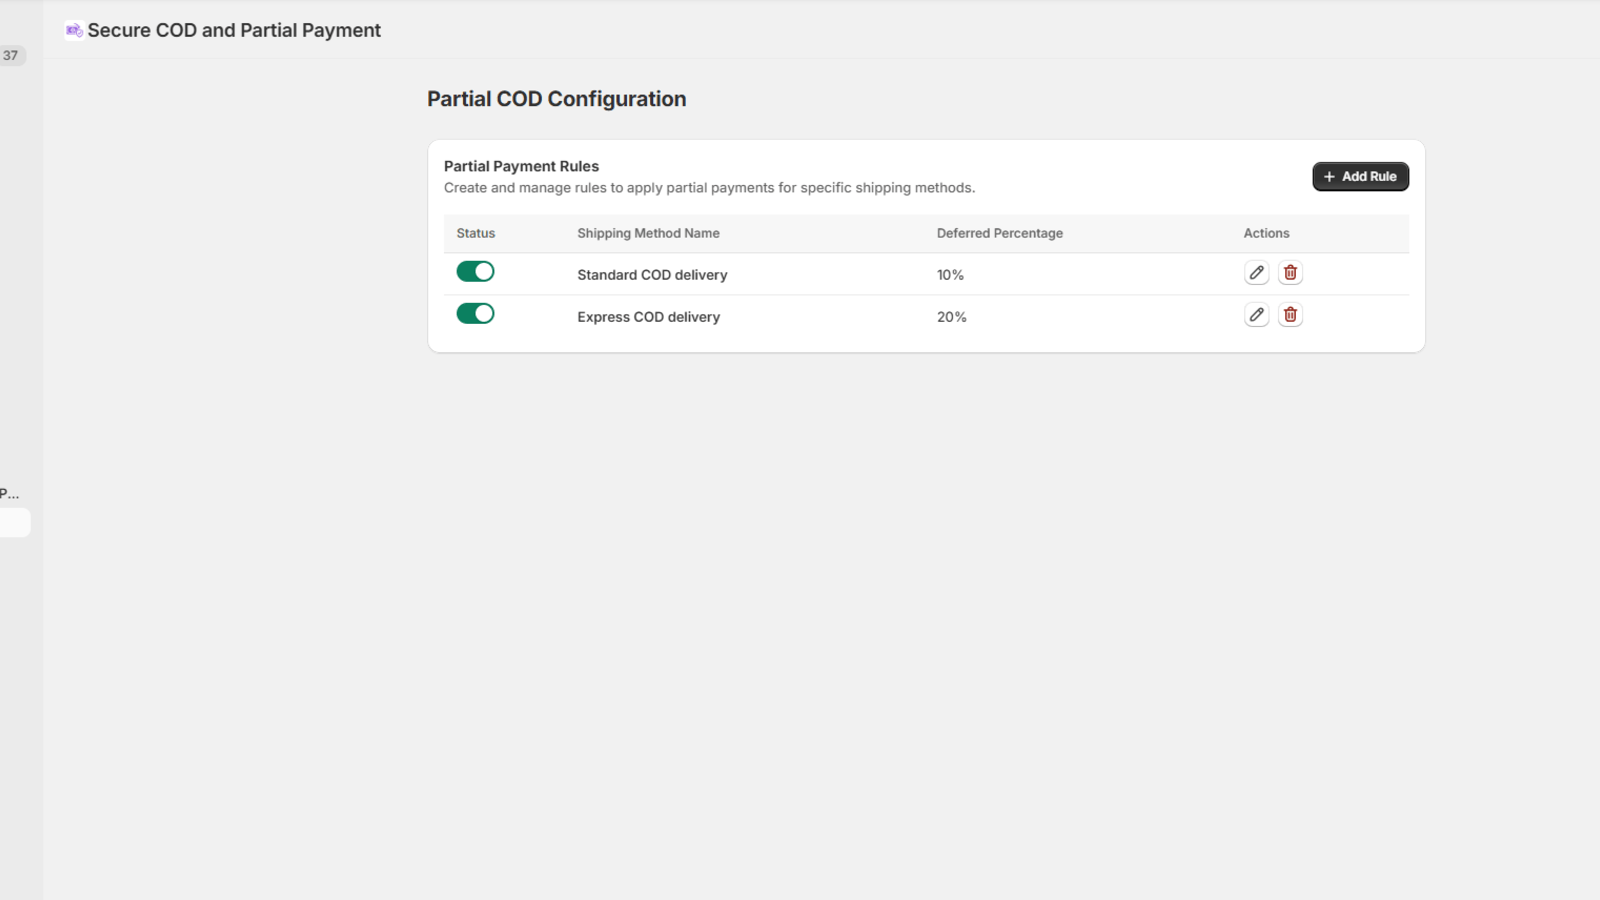Click the purple Secure COD app icon
1600x900 pixels.
pos(71,29)
